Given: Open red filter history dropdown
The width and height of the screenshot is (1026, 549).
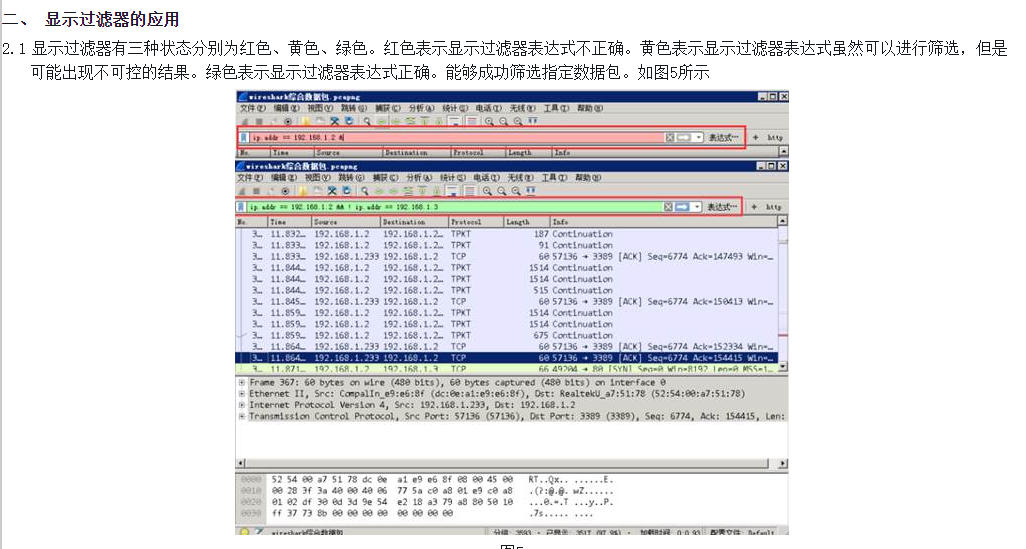Looking at the screenshot, I should 698,137.
